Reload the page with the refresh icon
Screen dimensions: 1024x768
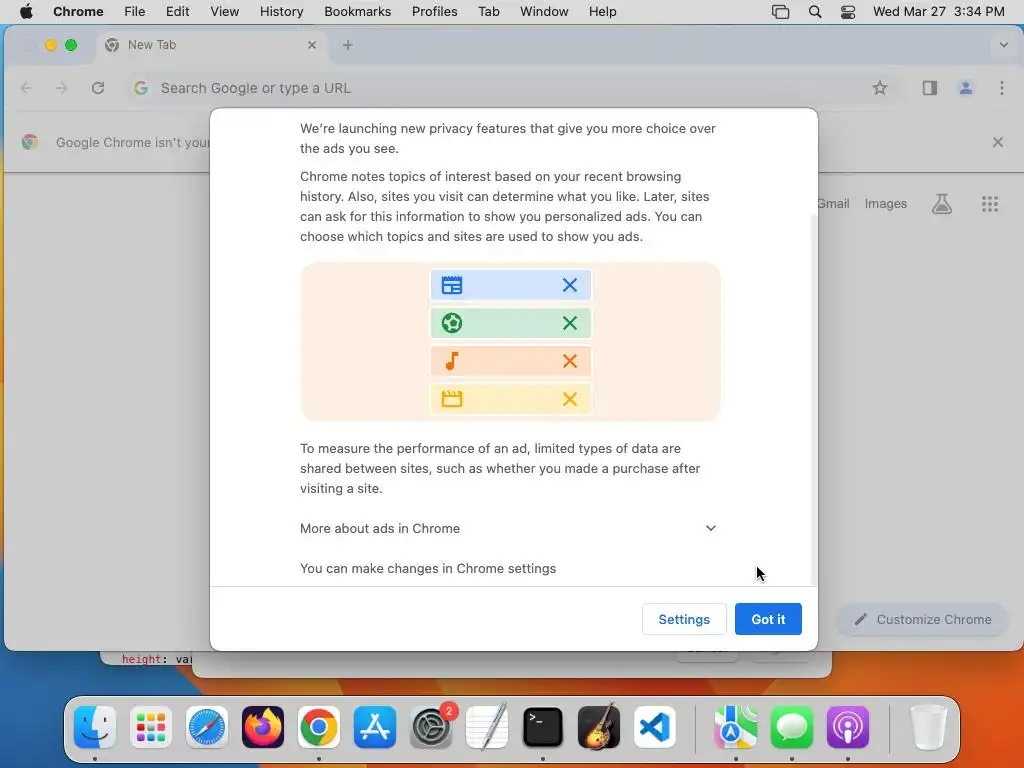(x=98, y=88)
